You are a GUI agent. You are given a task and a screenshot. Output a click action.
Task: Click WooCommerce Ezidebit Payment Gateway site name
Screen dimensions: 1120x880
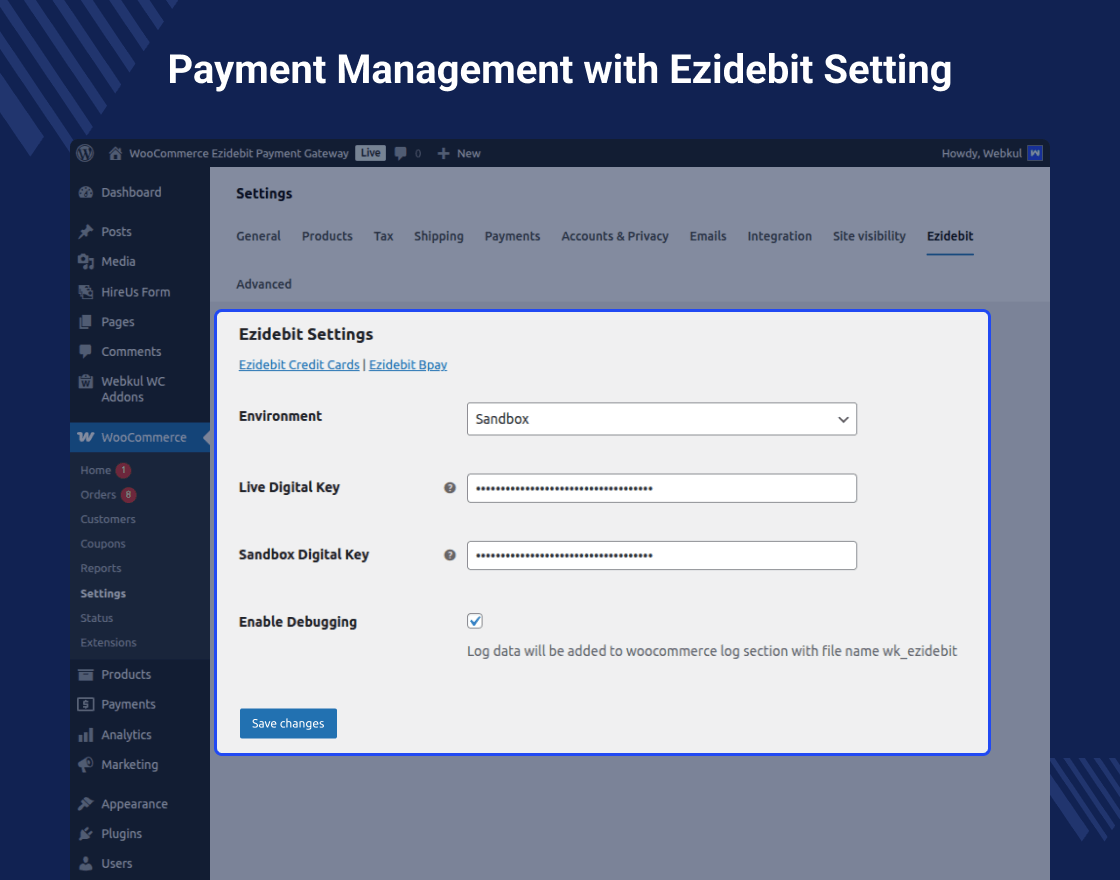click(x=239, y=154)
